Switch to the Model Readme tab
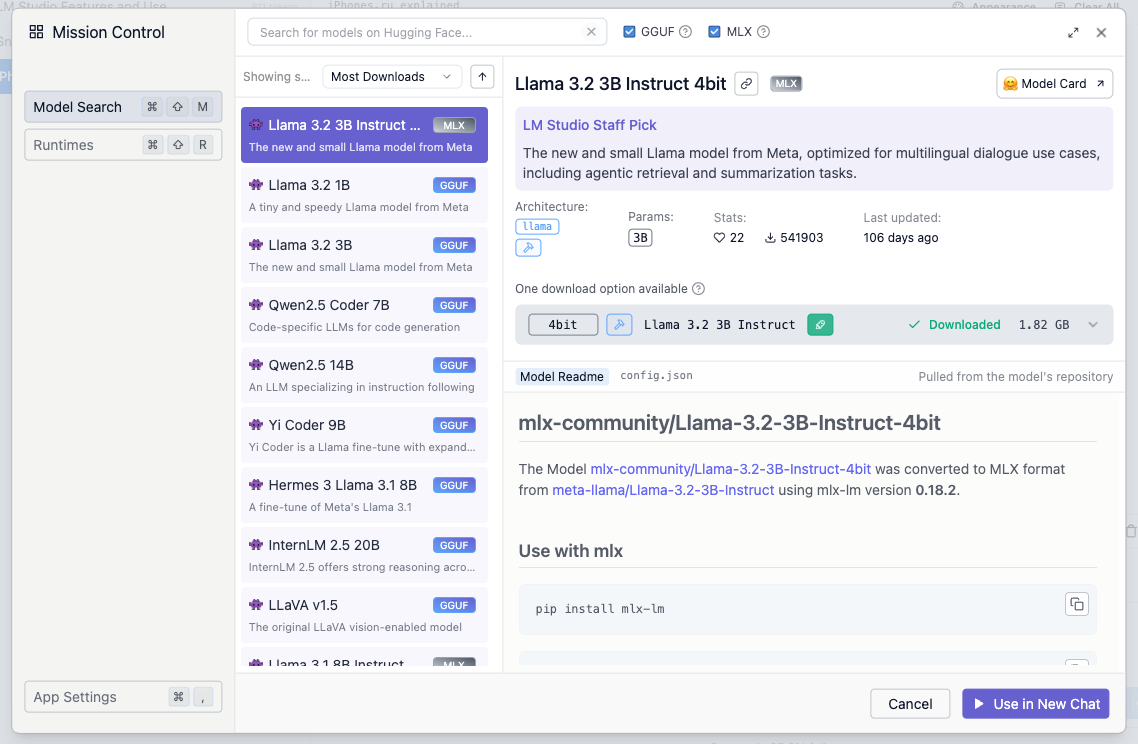 coord(562,376)
